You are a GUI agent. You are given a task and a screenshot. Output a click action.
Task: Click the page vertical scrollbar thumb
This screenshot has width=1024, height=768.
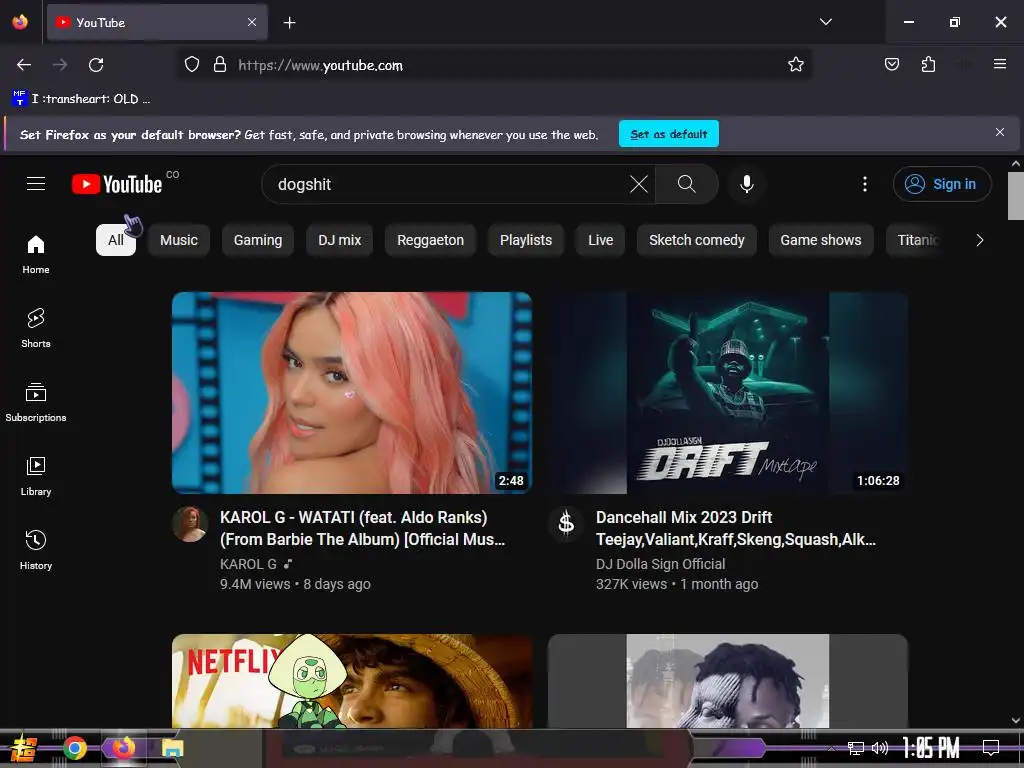tap(1016, 196)
